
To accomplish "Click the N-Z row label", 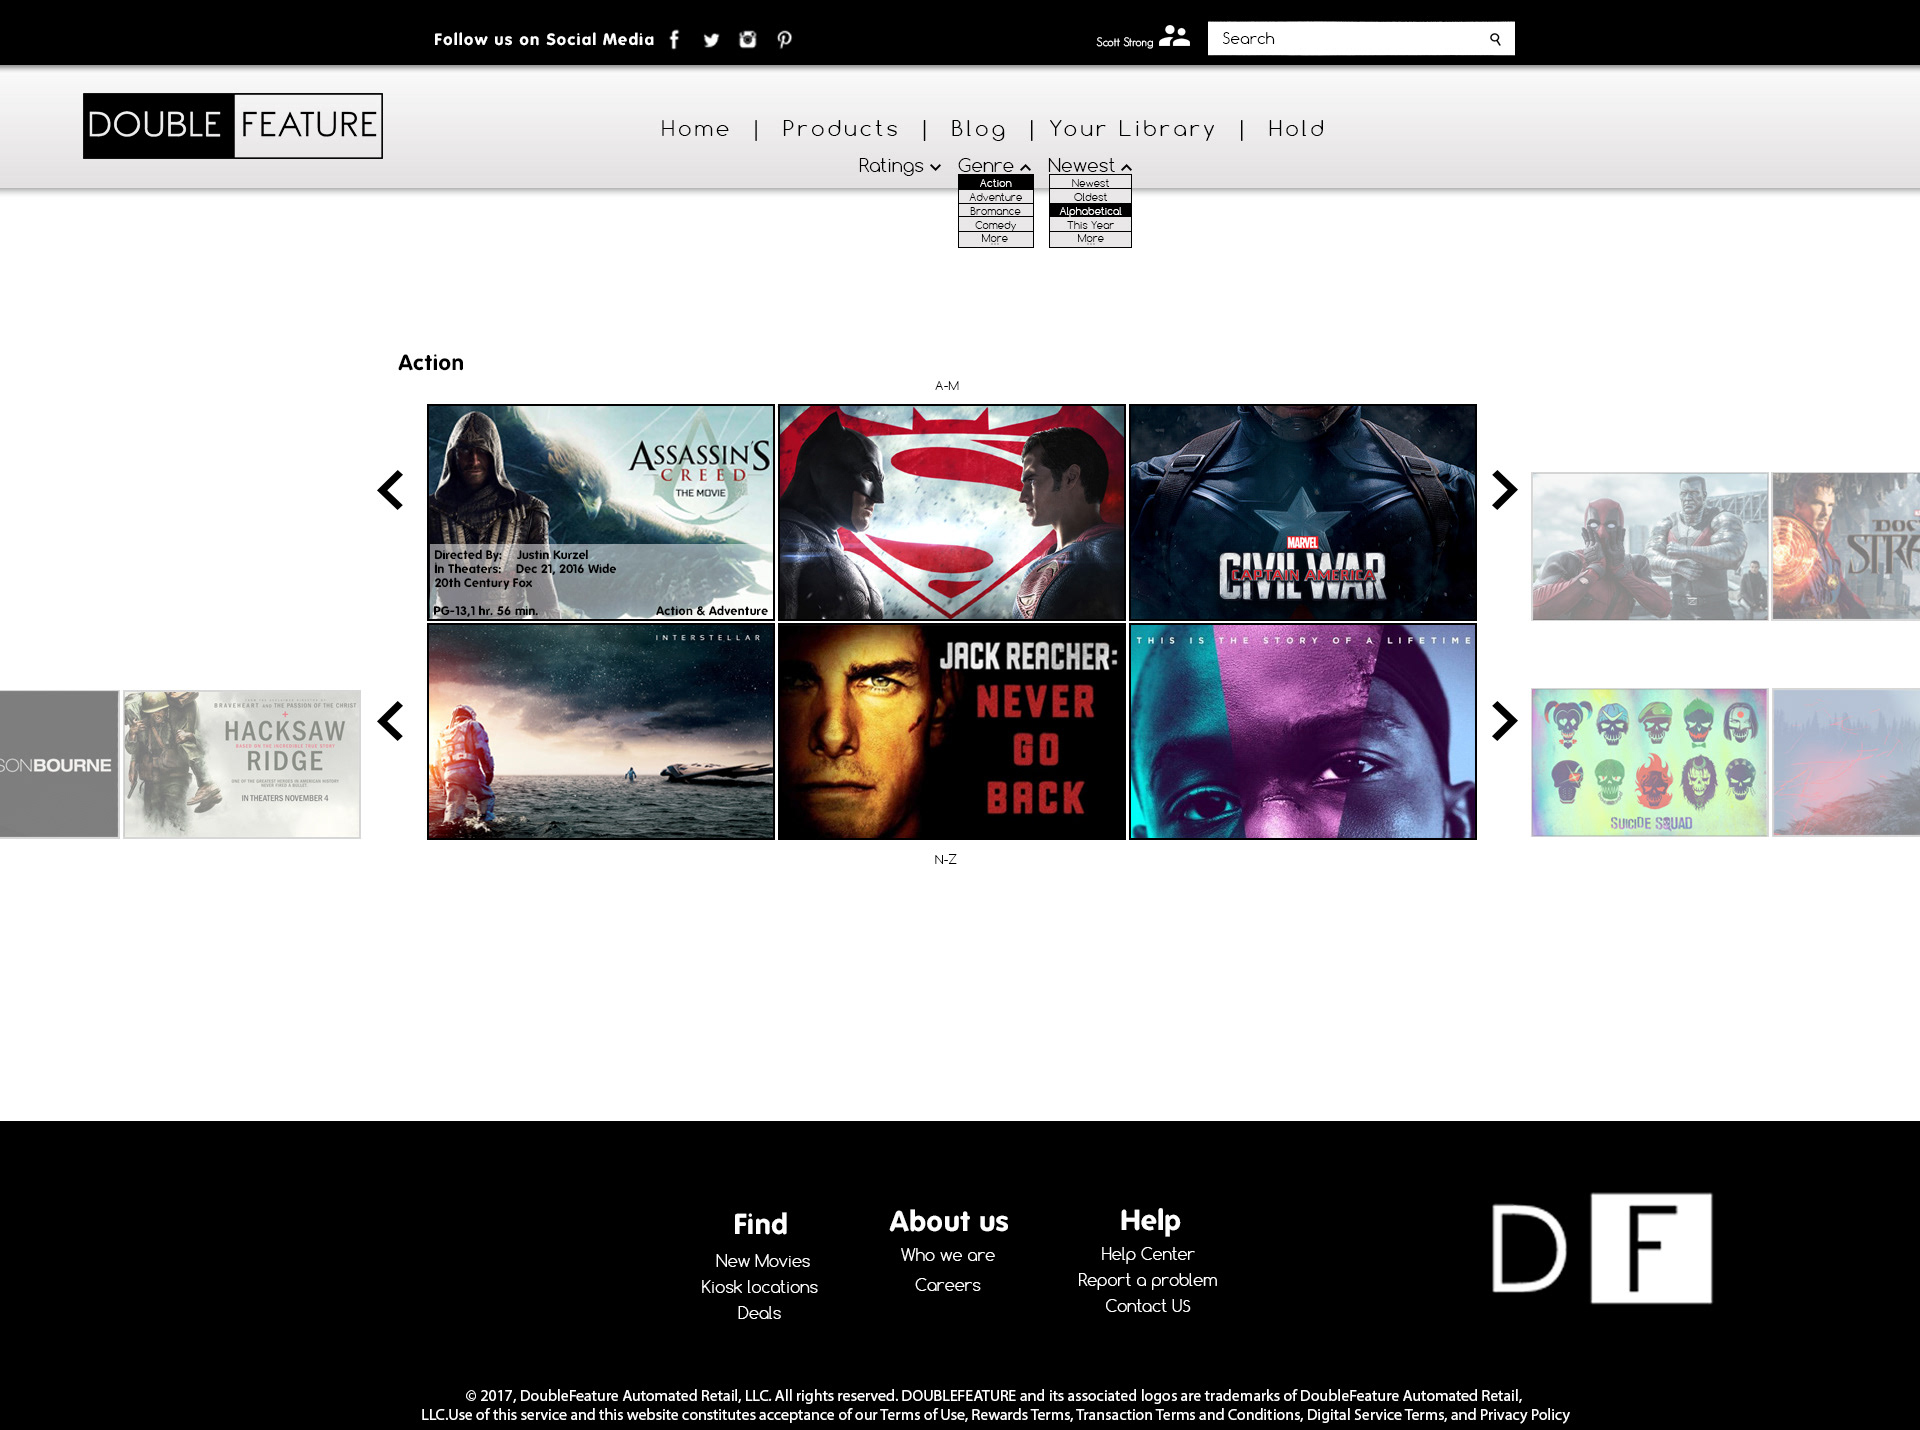I will point(946,860).
